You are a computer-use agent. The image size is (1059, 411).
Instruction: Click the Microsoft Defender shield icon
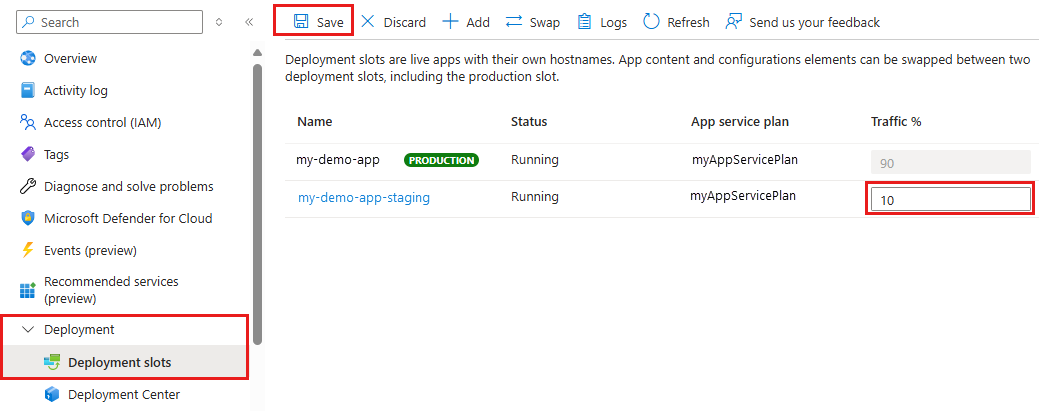click(28, 218)
